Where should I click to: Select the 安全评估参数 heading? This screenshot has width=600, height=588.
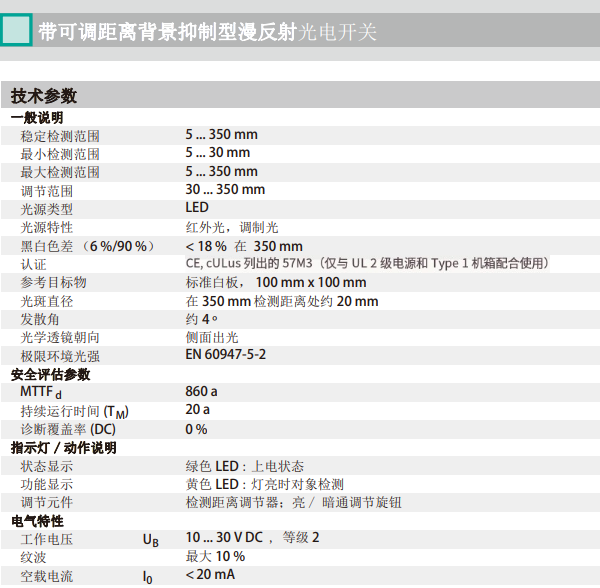50,374
